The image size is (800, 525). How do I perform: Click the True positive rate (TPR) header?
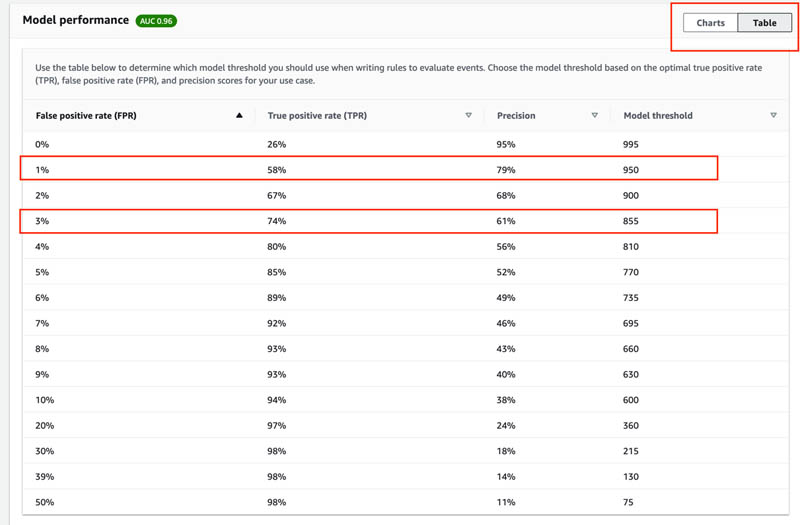(317, 116)
